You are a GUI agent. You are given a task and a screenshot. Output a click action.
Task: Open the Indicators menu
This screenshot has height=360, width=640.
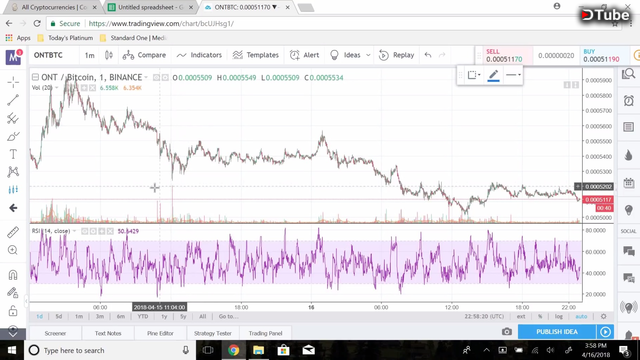pyautogui.click(x=199, y=55)
